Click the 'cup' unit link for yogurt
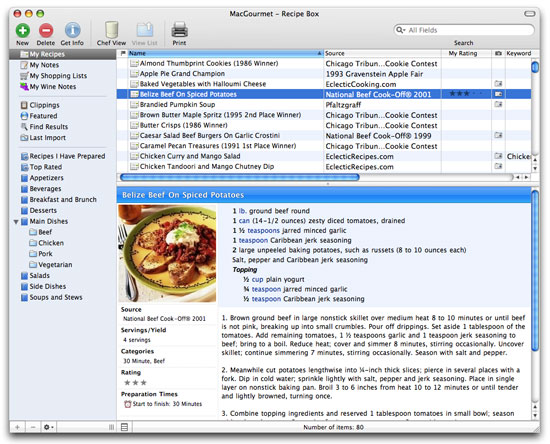The width and height of the screenshot is (550, 444). 257,280
